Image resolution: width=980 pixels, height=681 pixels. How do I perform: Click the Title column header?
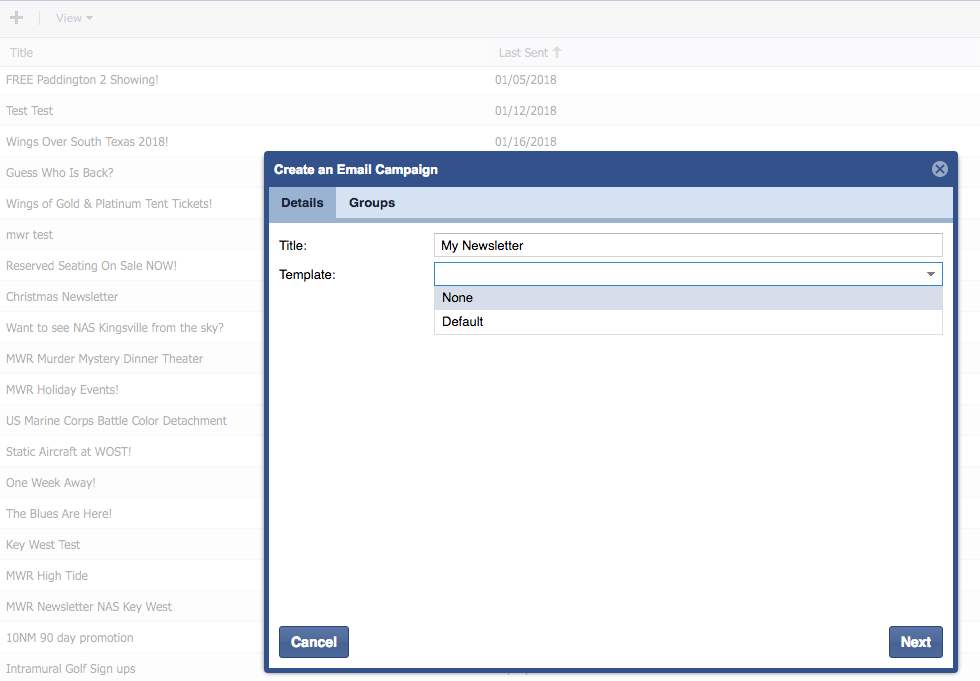pyautogui.click(x=22, y=53)
